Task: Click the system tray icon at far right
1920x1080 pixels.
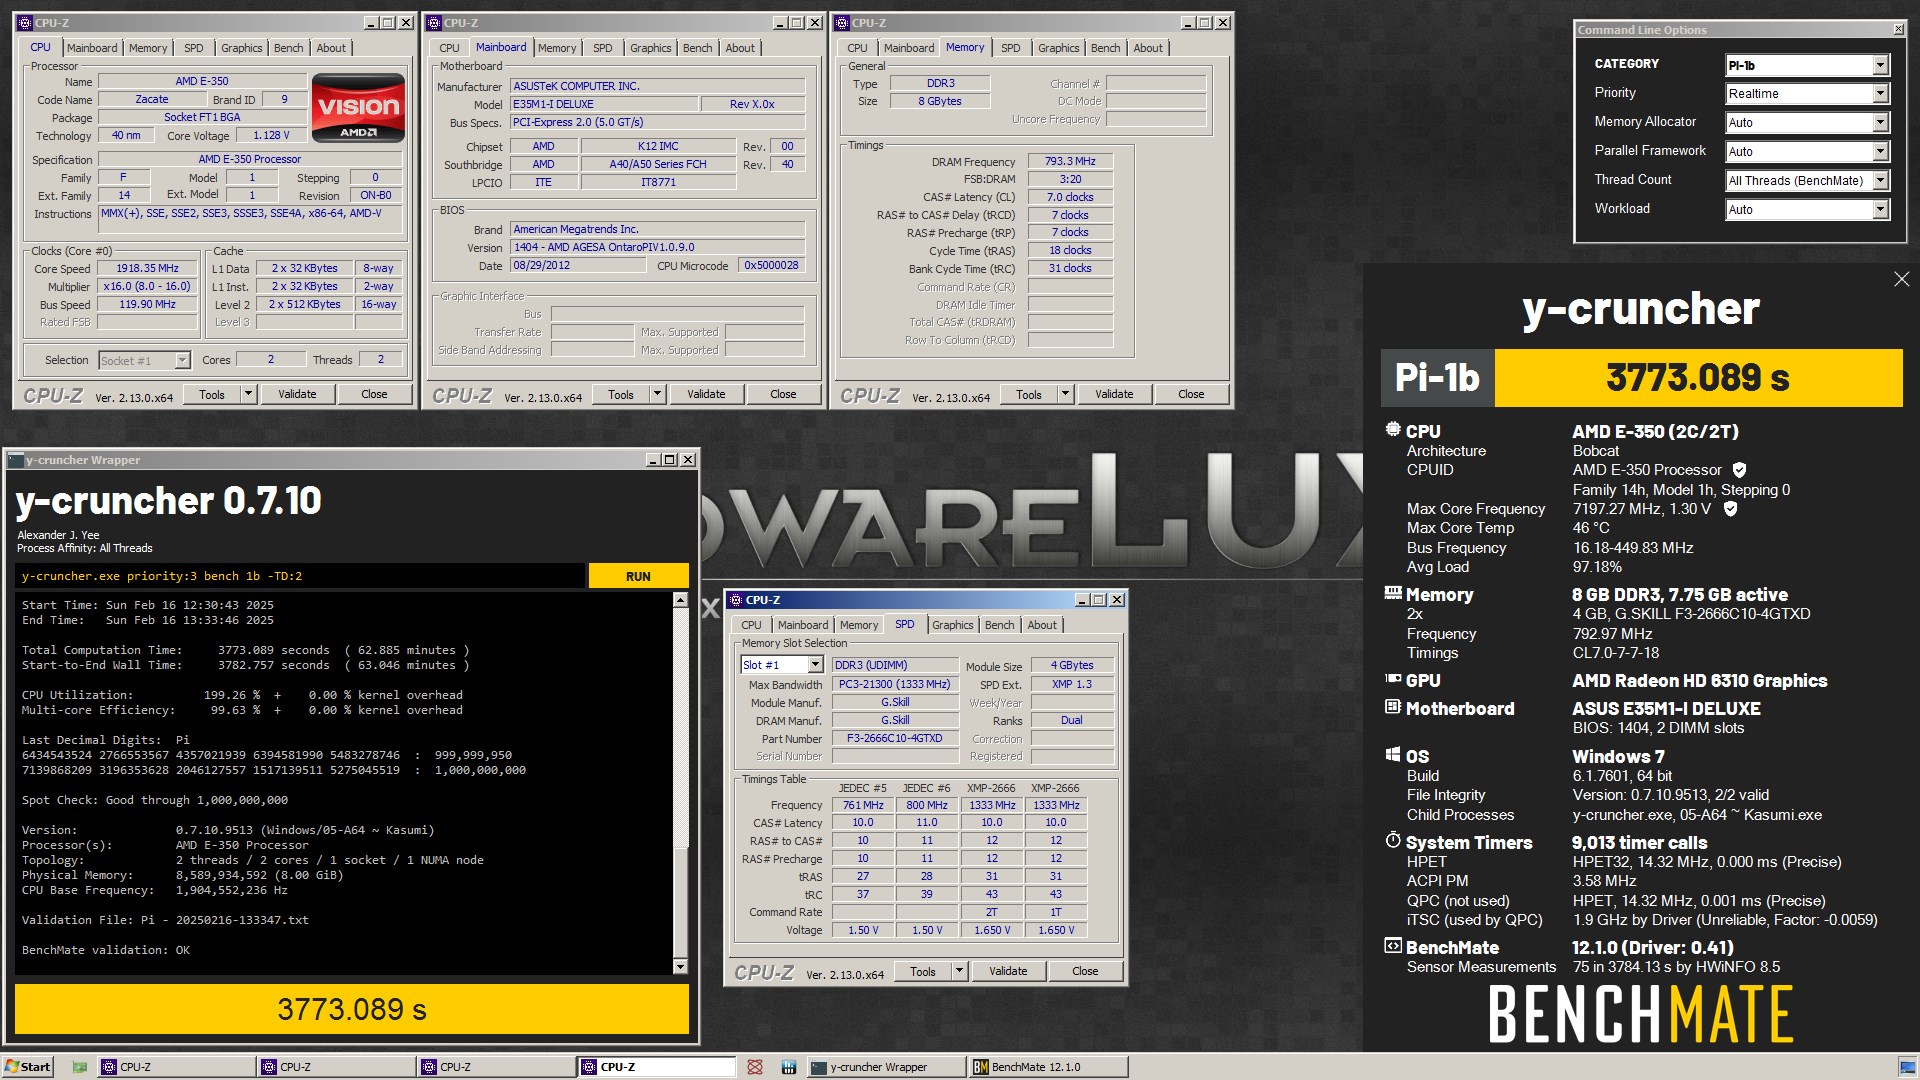Action: (x=1907, y=1067)
